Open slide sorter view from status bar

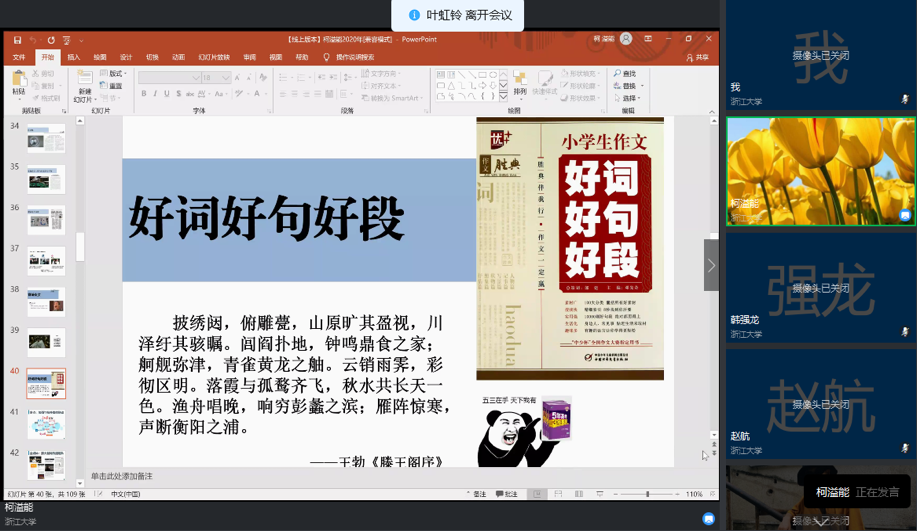pyautogui.click(x=558, y=494)
